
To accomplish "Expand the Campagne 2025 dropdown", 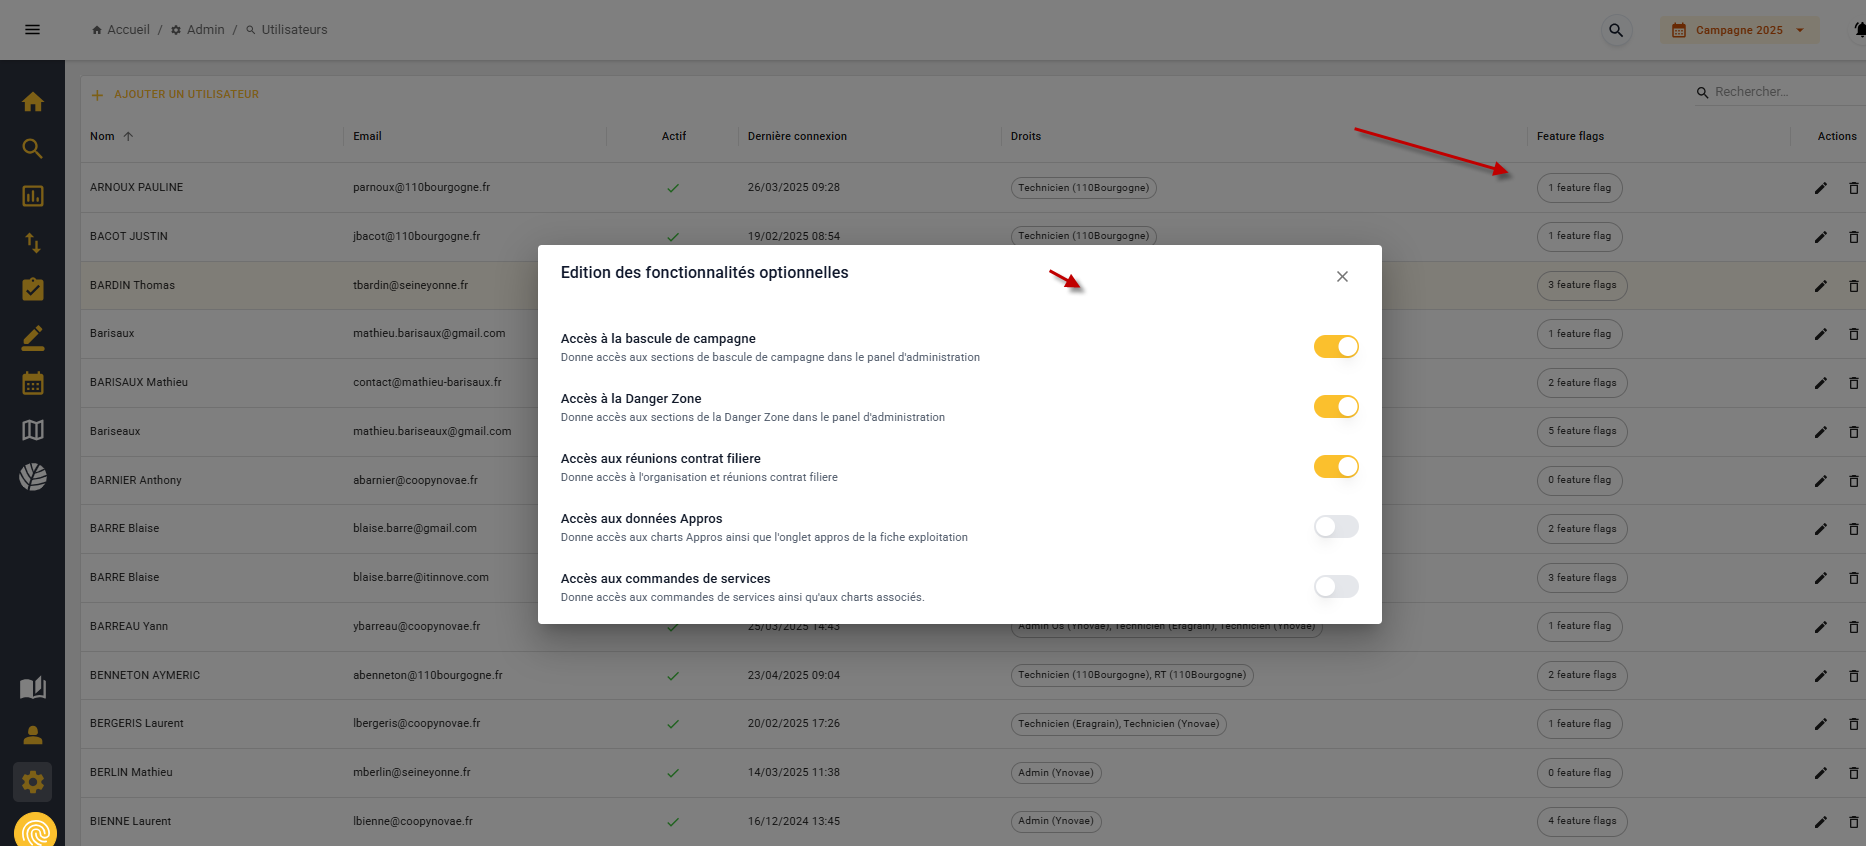I will (1739, 30).
